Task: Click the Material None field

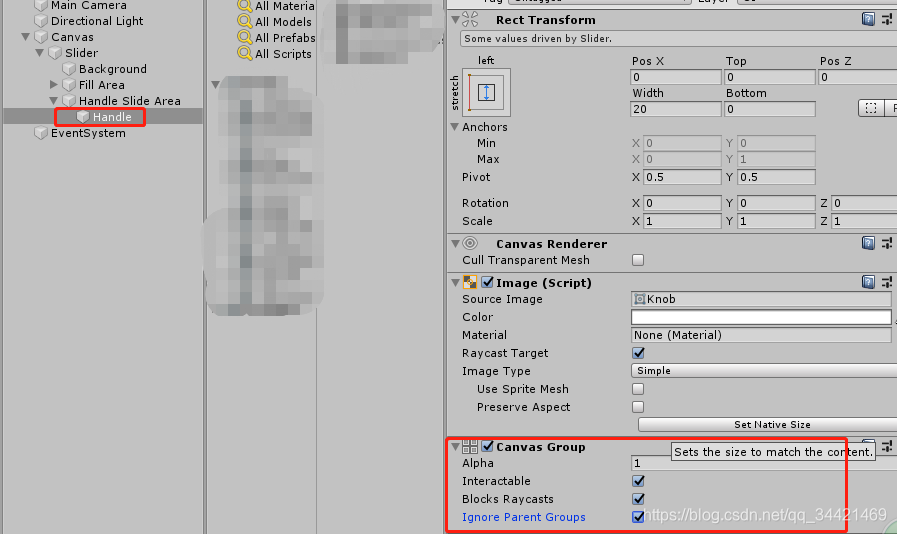Action: point(761,335)
